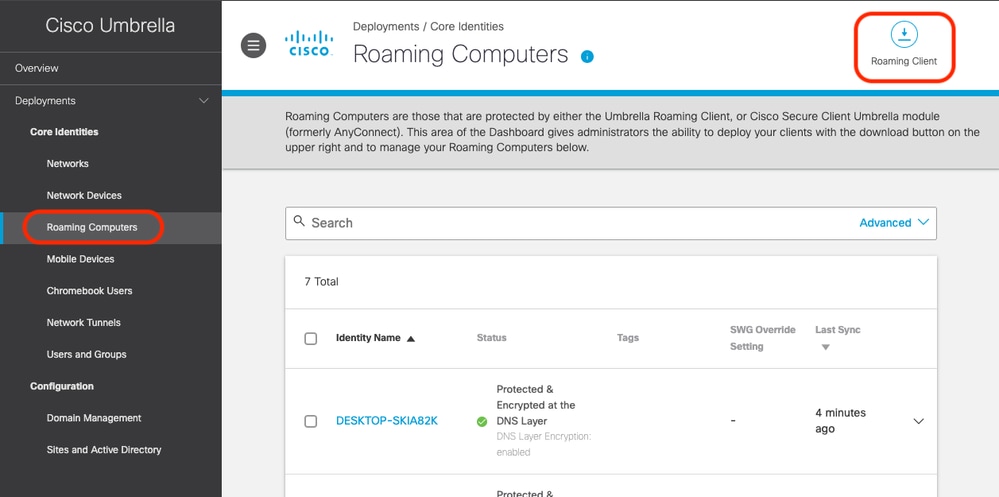
Task: Click the Deployments / Core Identities breadcrumb
Action: pos(428,27)
